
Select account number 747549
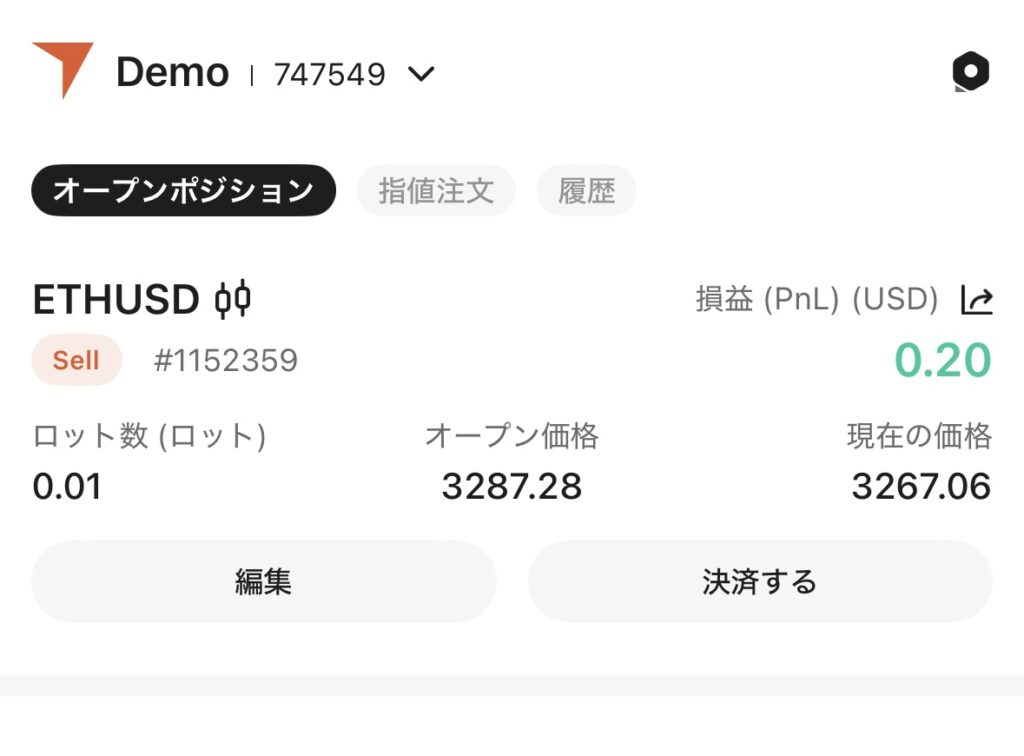pyautogui.click(x=329, y=74)
